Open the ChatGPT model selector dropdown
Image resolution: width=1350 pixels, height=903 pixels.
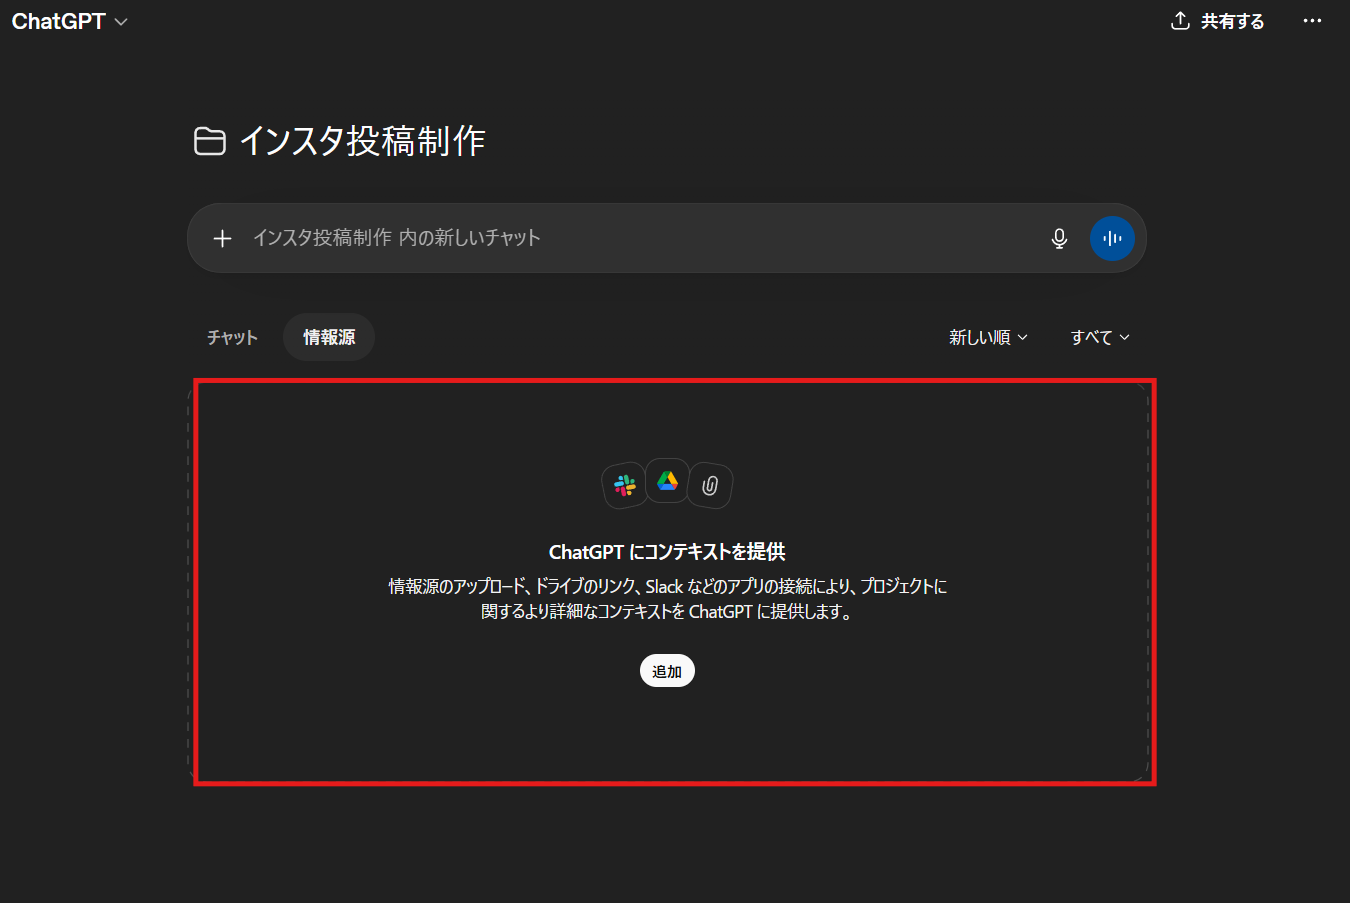pos(70,20)
